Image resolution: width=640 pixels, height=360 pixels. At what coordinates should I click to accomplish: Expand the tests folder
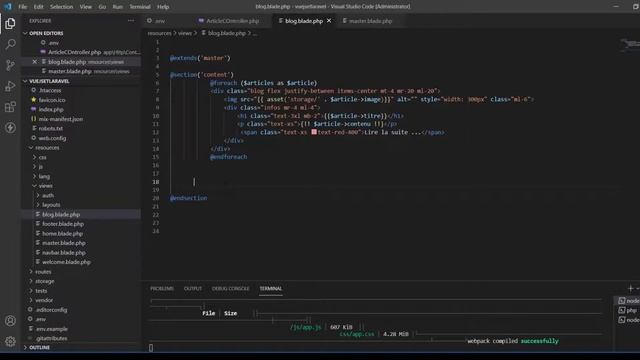[41, 291]
